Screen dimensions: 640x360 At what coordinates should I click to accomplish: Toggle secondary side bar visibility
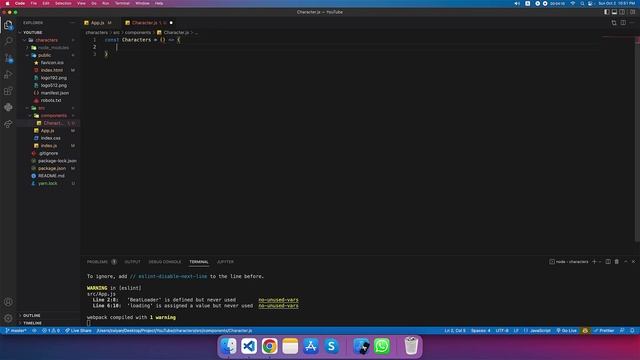click(622, 12)
